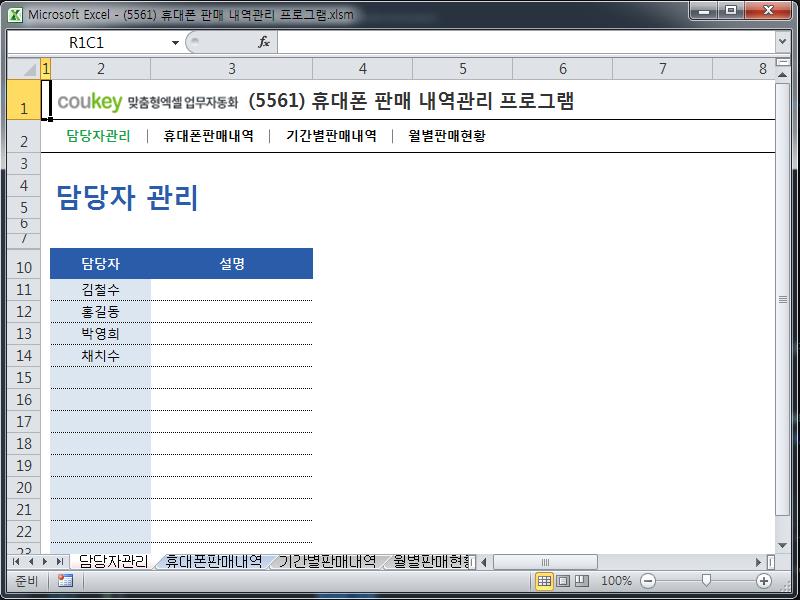Select column header 3
This screenshot has height=600, width=800.
pyautogui.click(x=232, y=68)
